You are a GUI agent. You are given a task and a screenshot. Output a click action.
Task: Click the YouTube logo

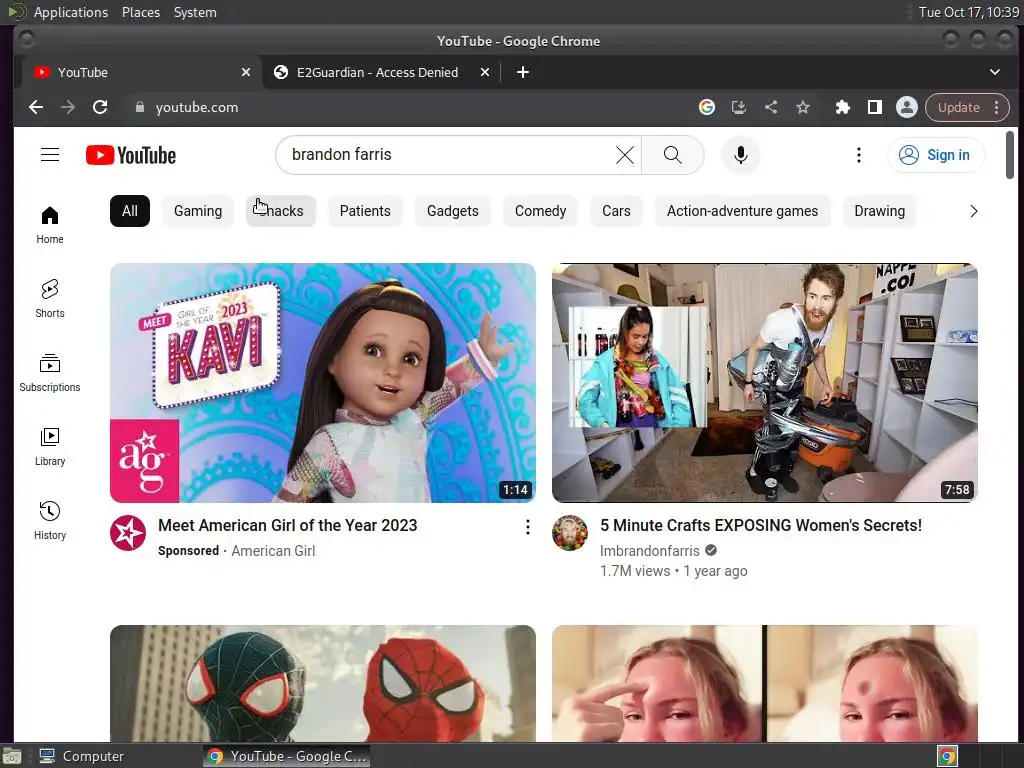coord(131,155)
